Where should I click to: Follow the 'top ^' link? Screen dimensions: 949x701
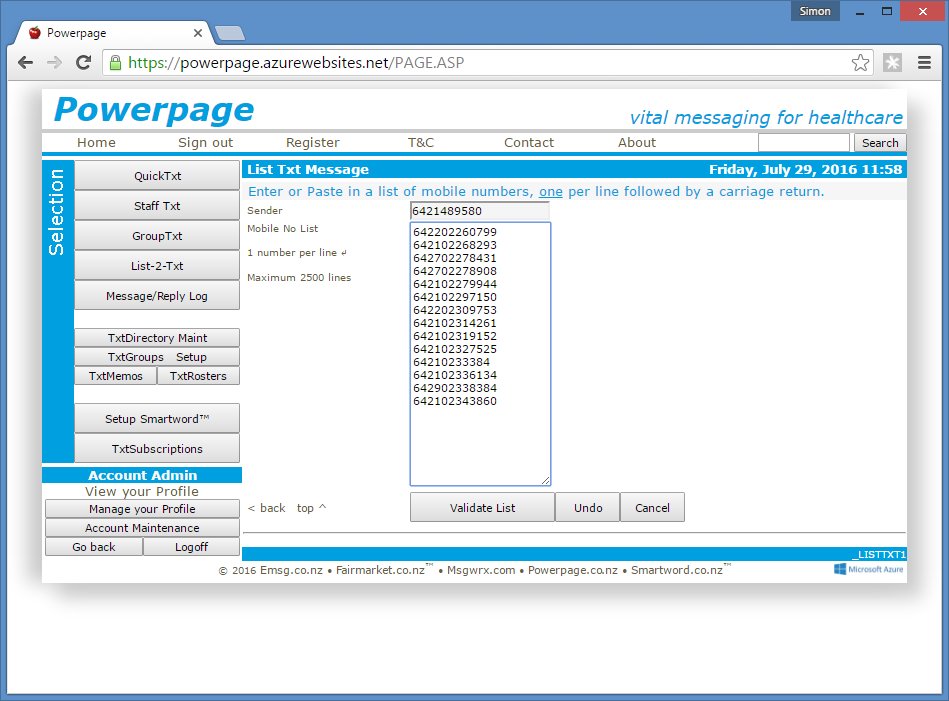[311, 508]
